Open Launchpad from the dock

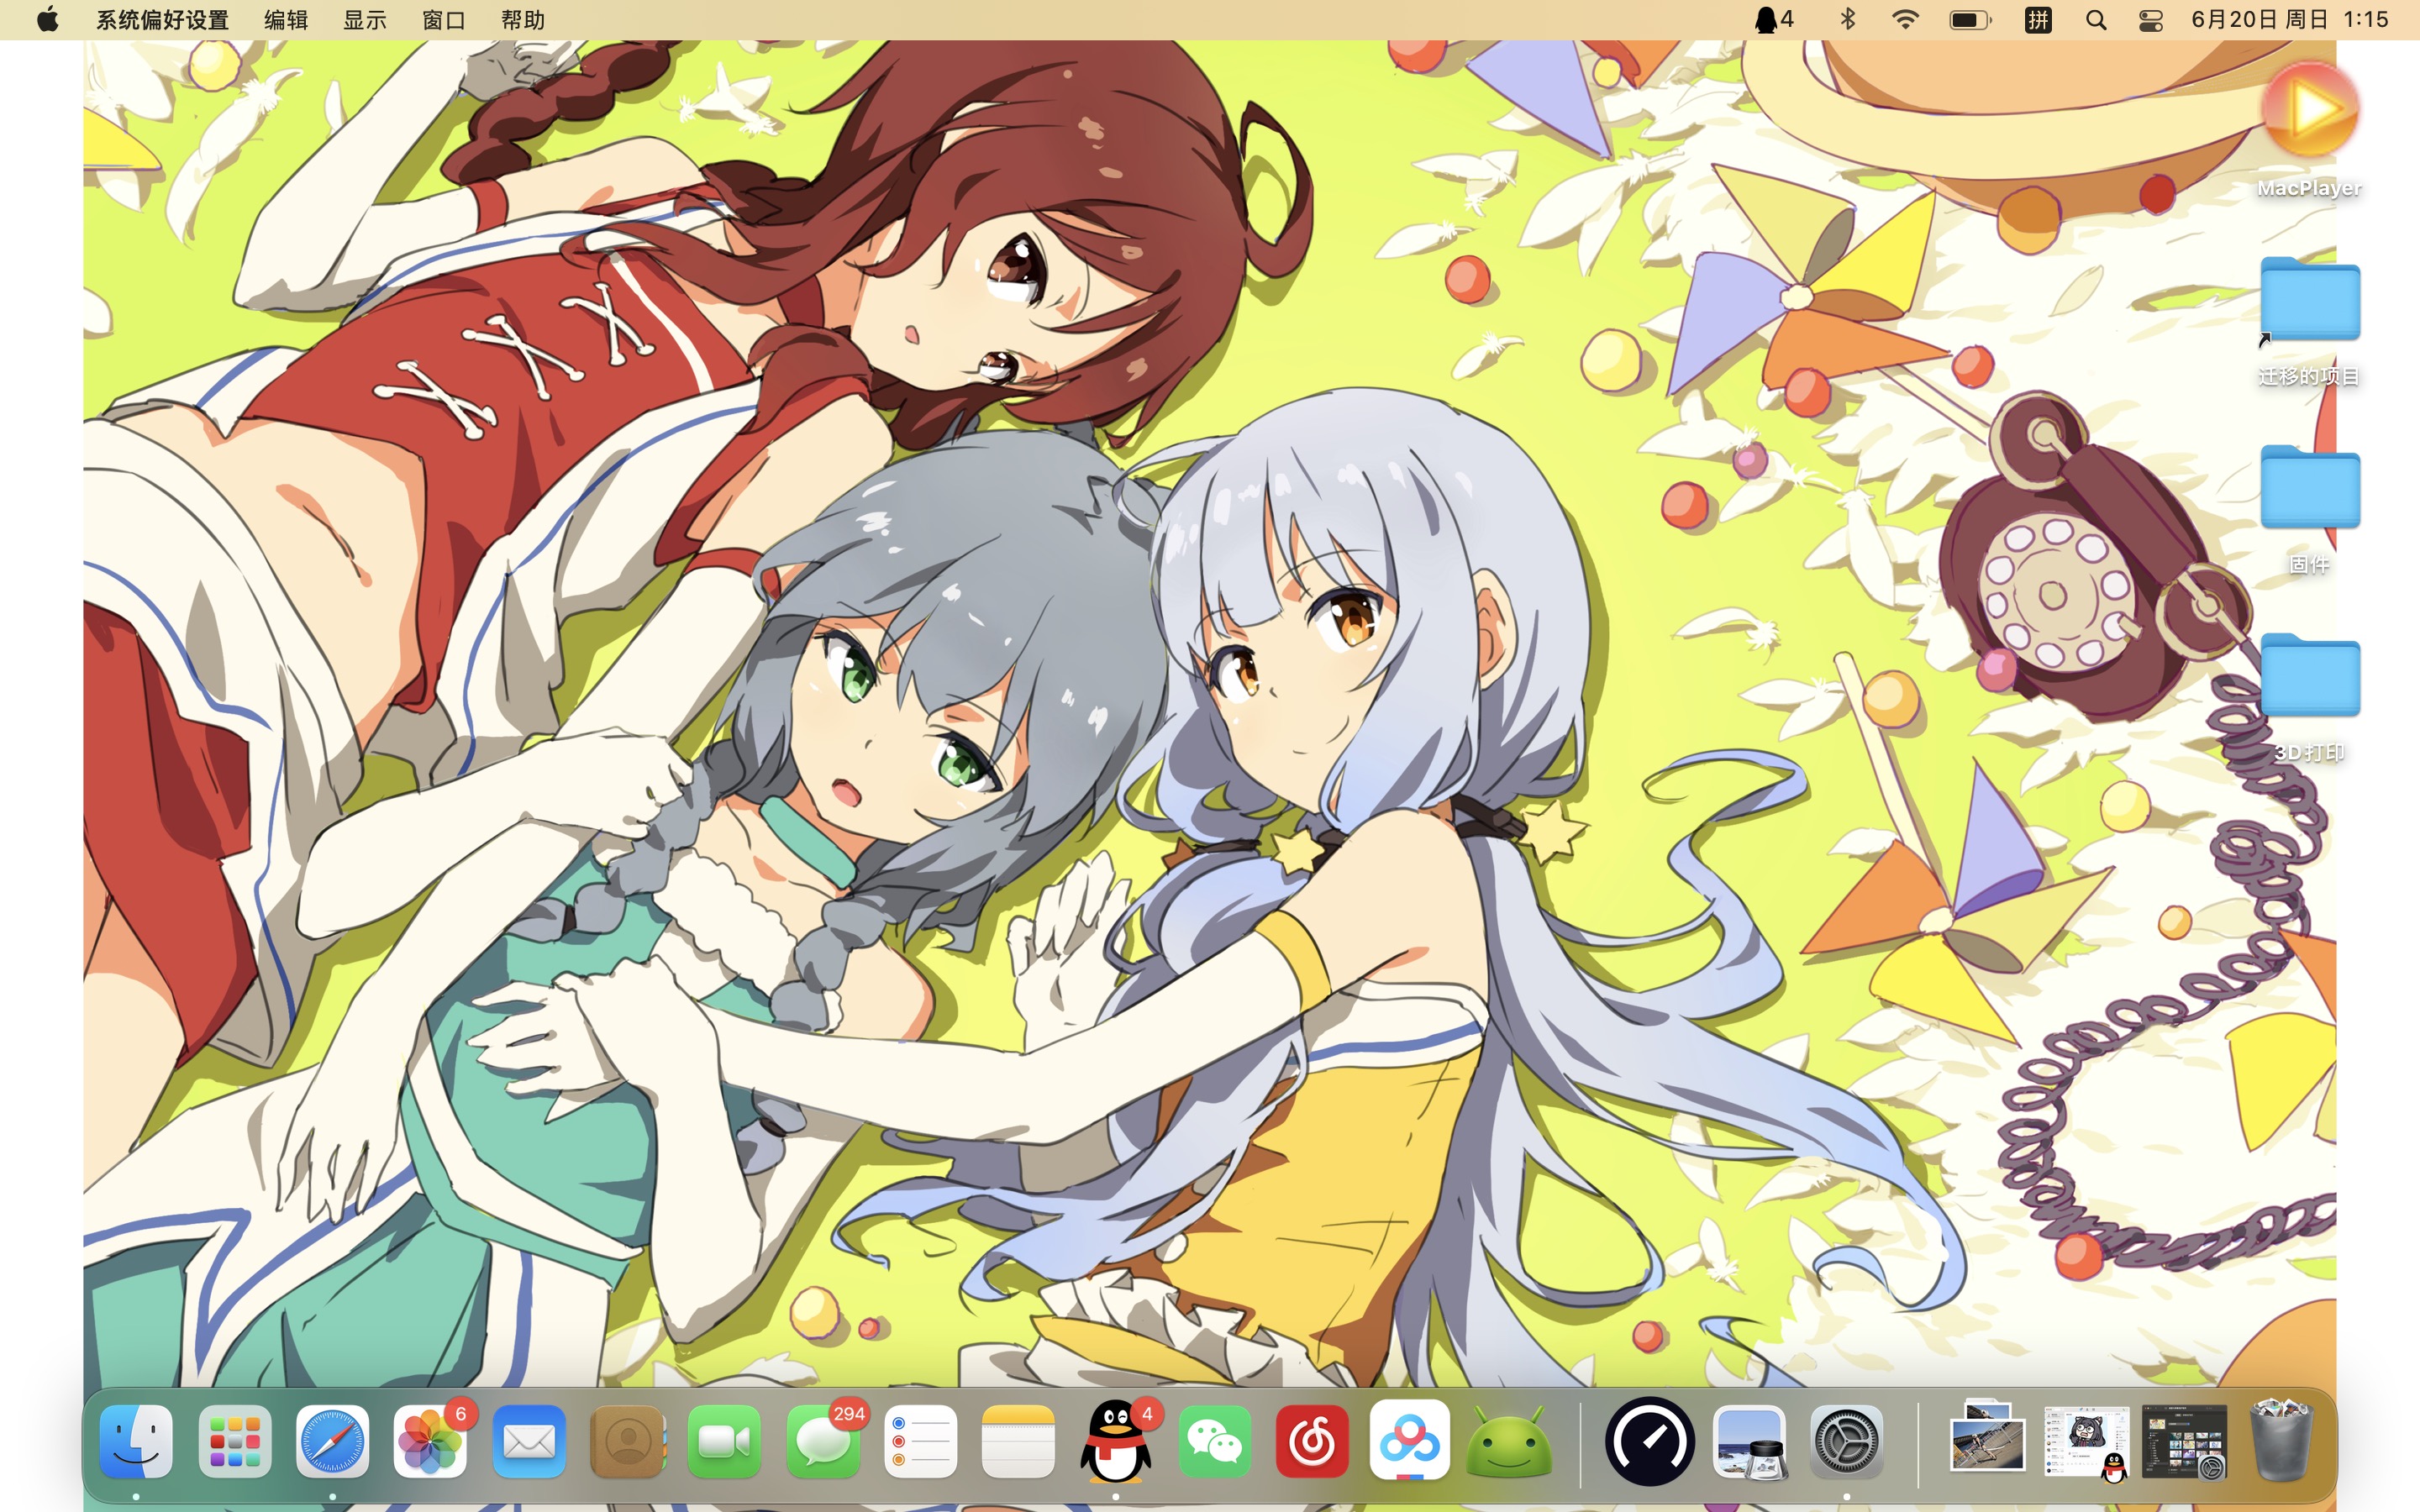(234, 1441)
